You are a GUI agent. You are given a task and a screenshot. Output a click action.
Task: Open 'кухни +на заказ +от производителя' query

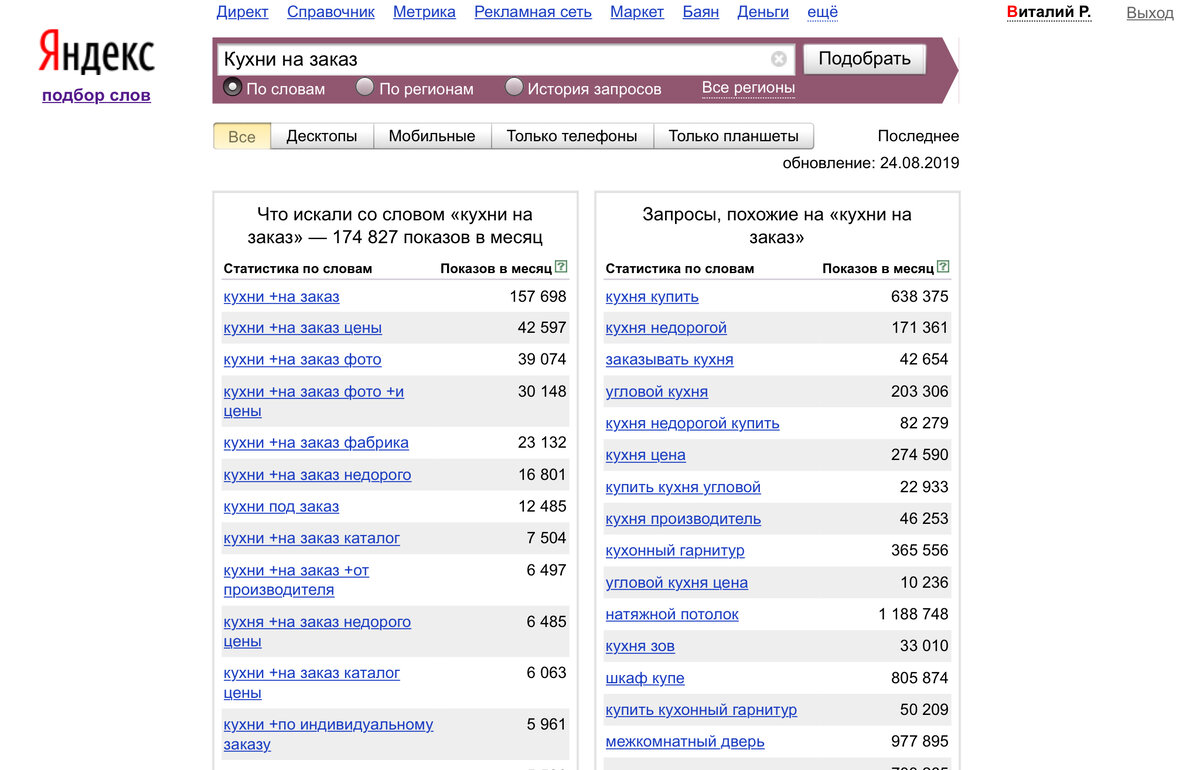[x=296, y=580]
